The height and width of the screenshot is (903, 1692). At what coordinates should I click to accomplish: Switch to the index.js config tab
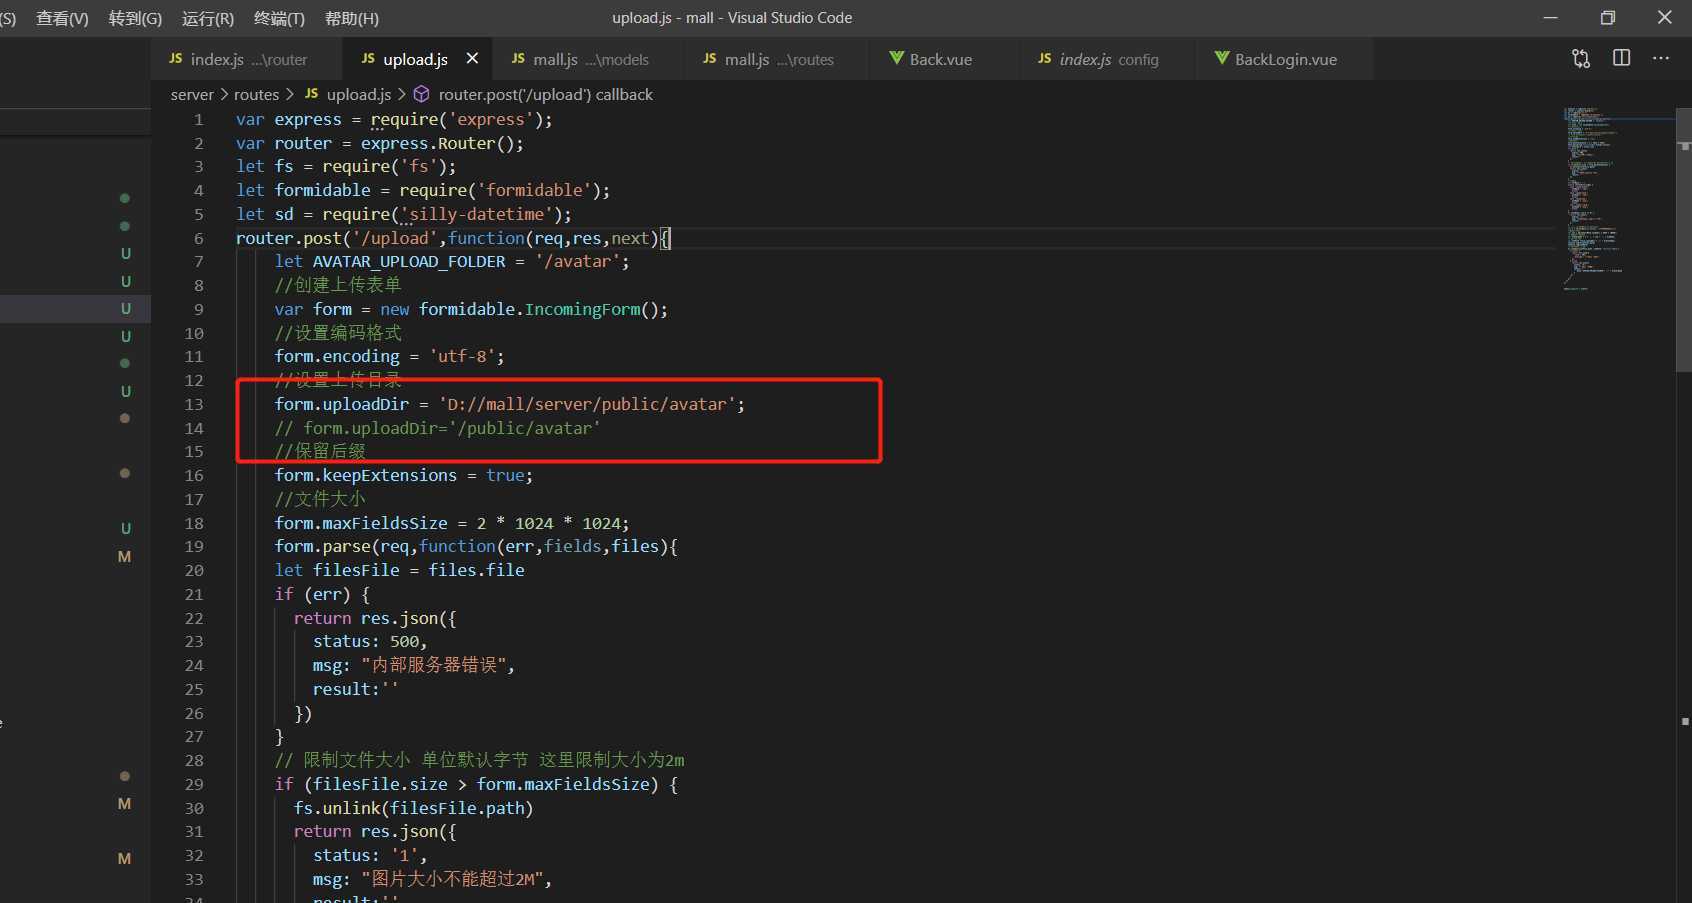1107,59
